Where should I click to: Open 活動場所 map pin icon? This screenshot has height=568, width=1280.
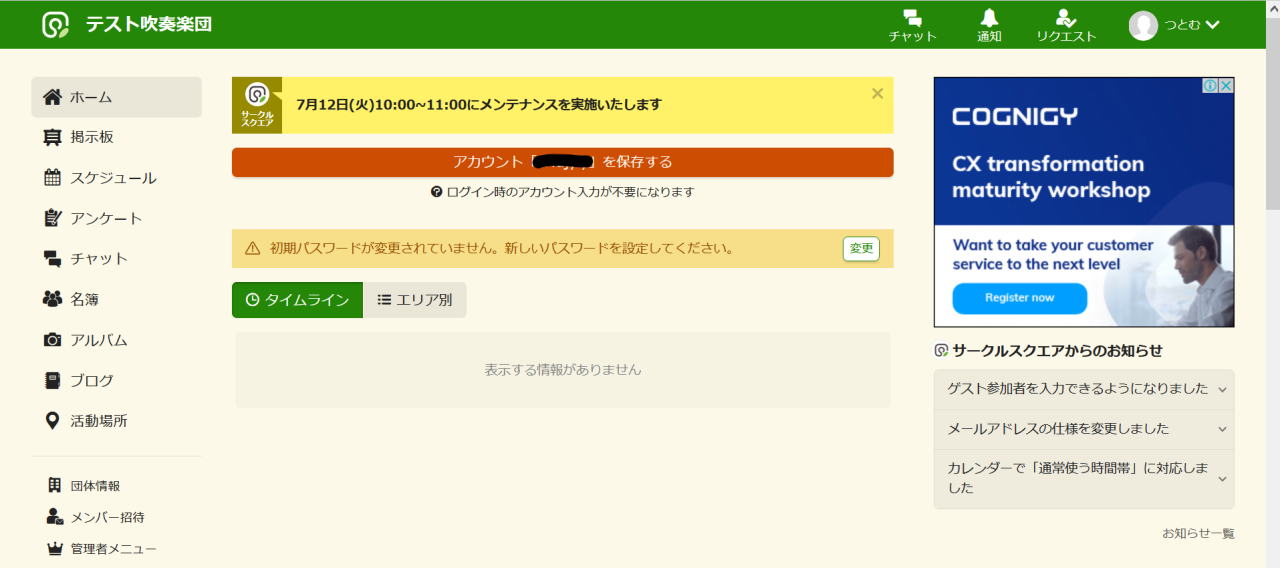(x=52, y=421)
